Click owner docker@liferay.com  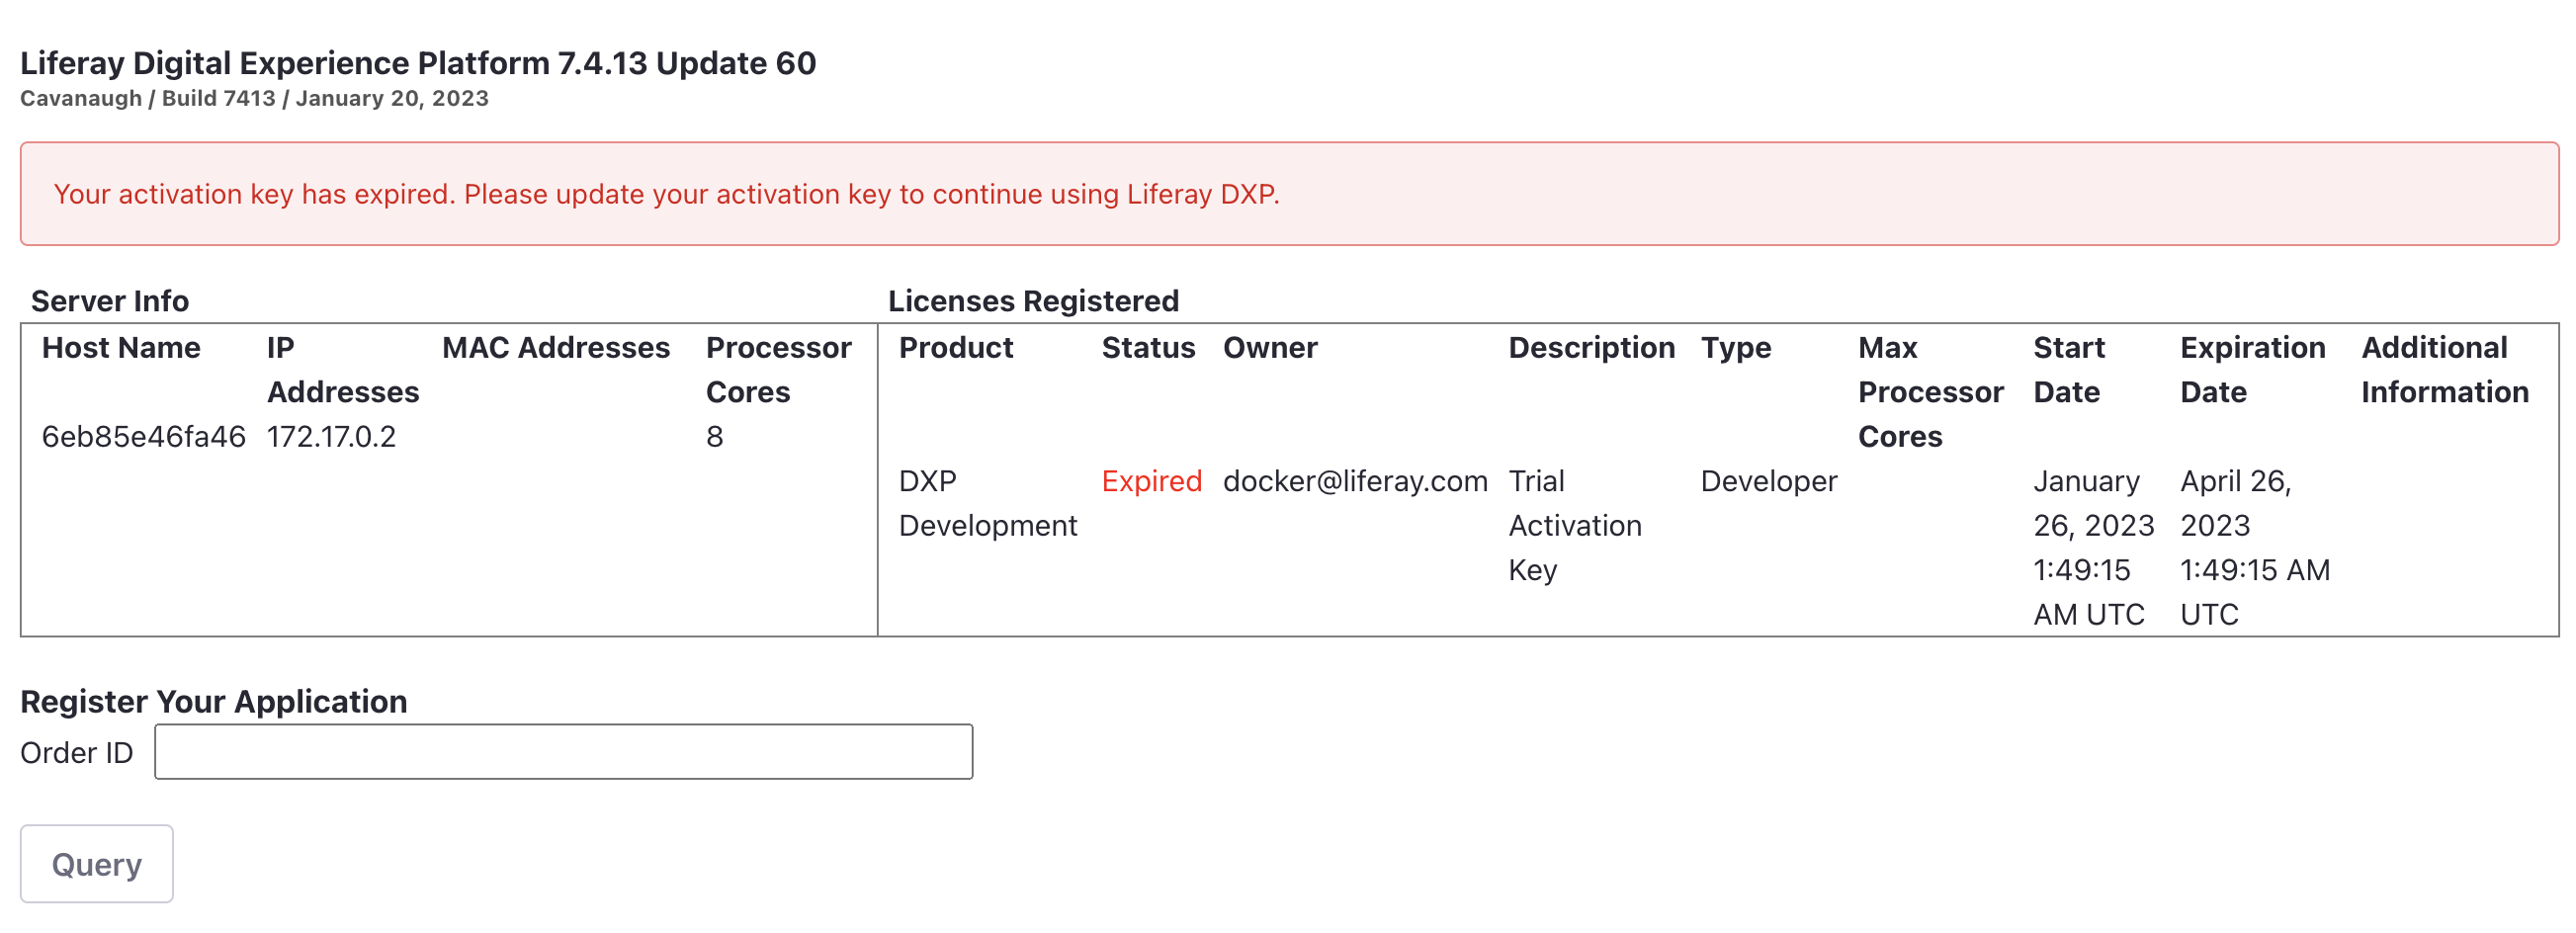[1355, 481]
